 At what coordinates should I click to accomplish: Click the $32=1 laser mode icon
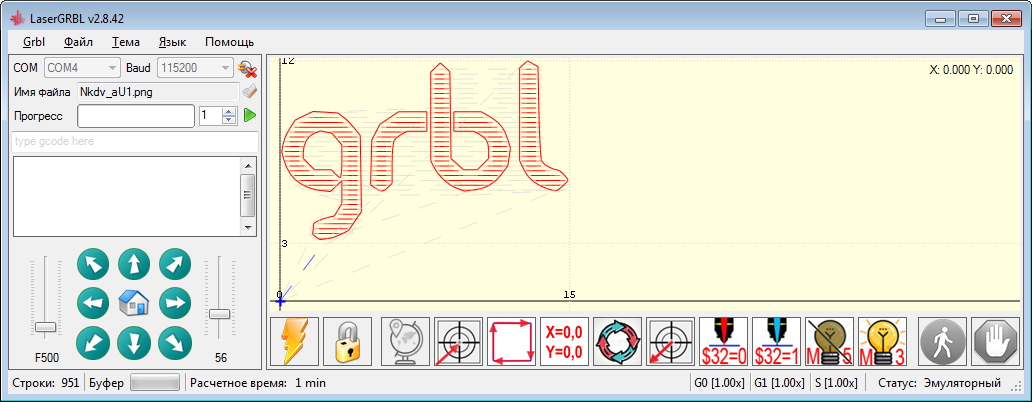click(x=776, y=342)
